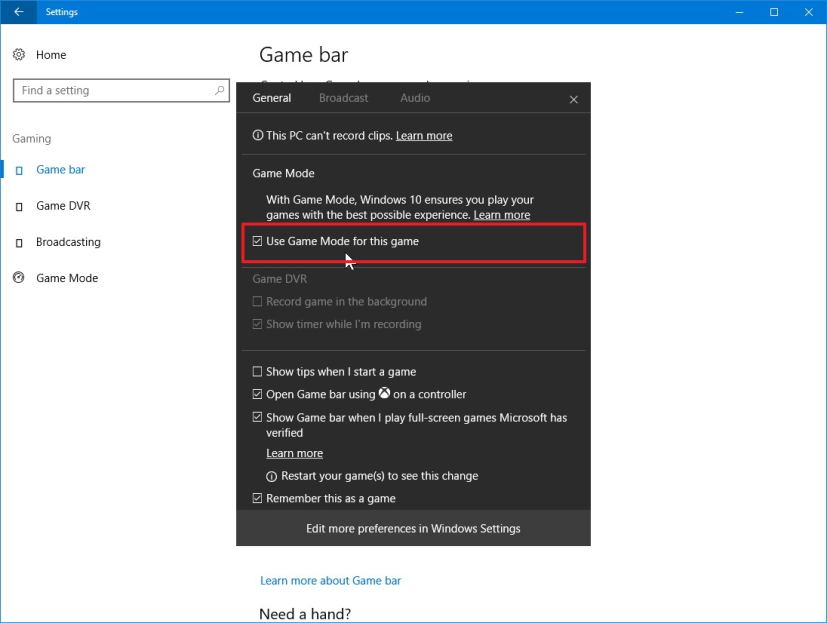Open Learn more about recording clips
Viewport: 827px width, 623px height.
[x=424, y=136]
